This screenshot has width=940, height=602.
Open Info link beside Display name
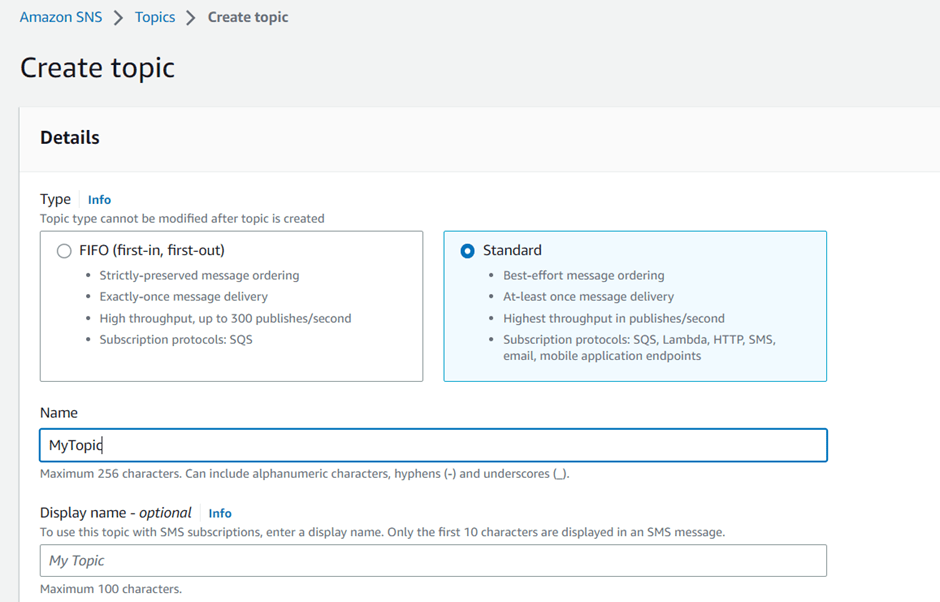220,513
